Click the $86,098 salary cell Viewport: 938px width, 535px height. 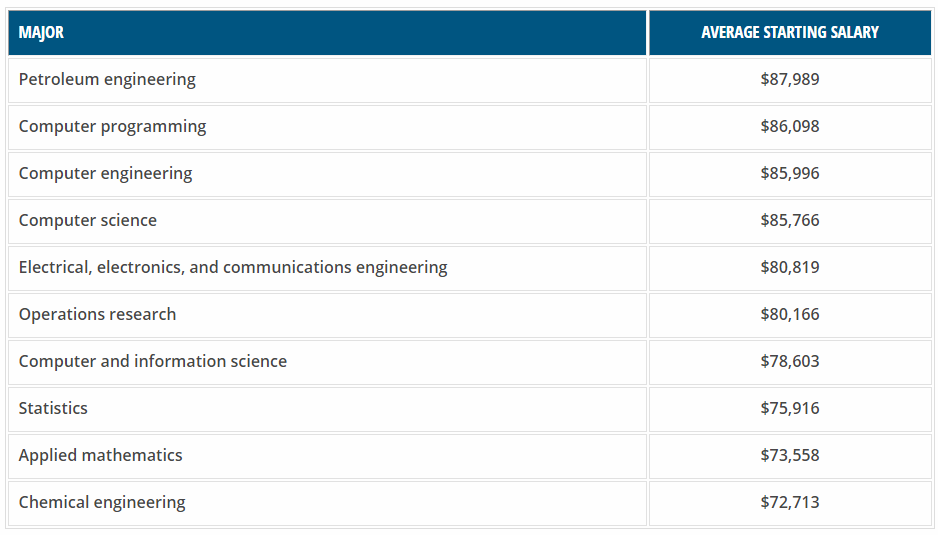point(789,126)
